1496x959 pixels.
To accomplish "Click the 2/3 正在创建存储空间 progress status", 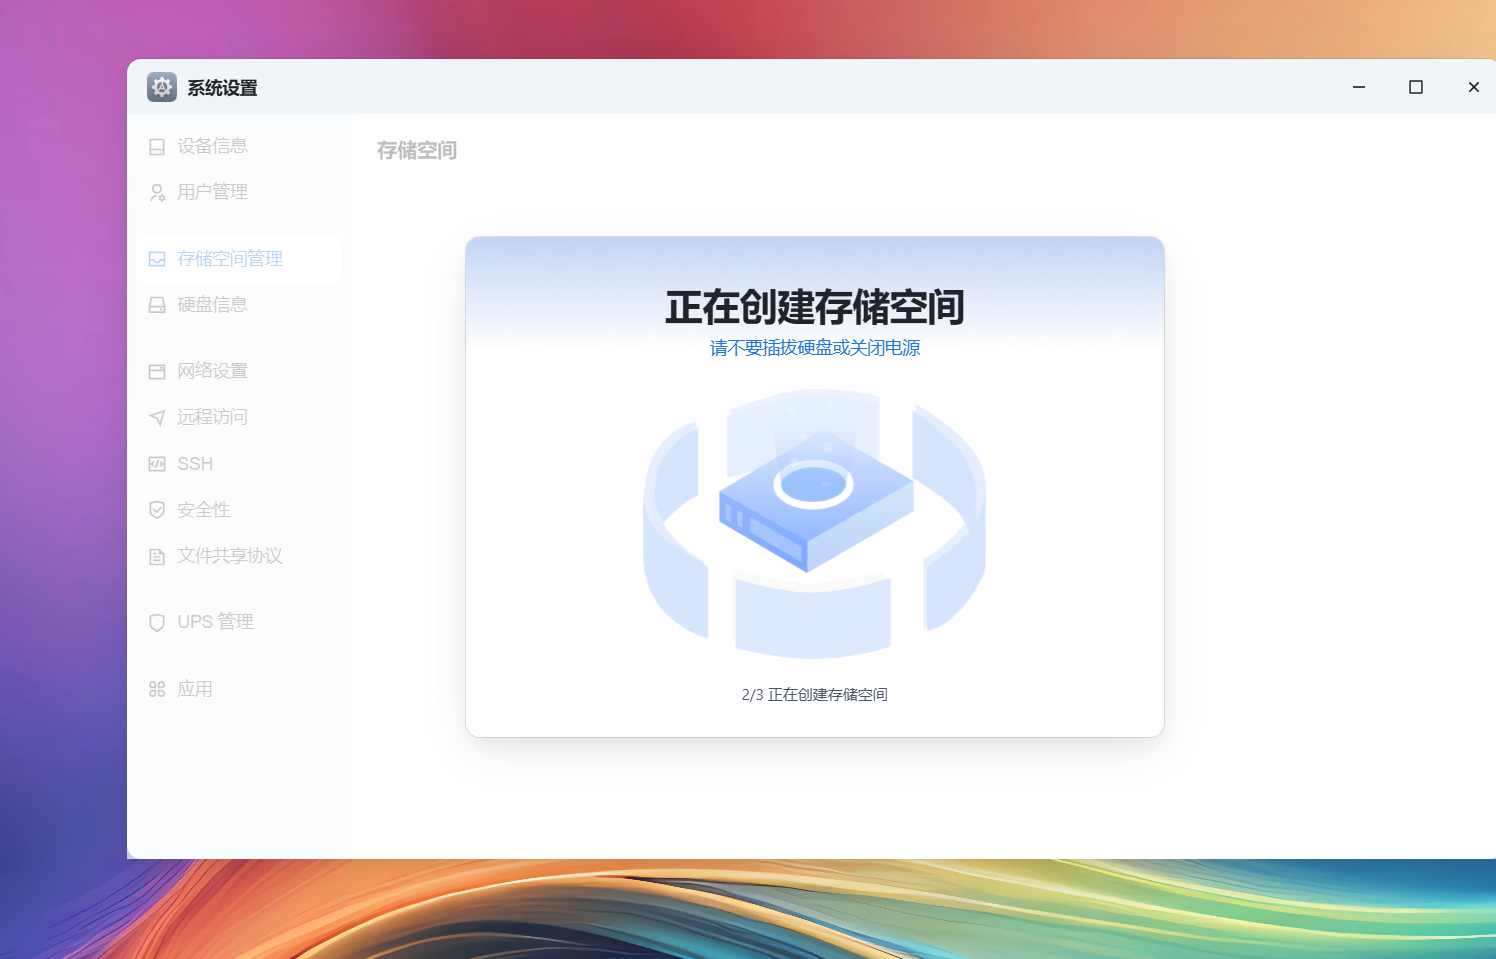I will [815, 695].
